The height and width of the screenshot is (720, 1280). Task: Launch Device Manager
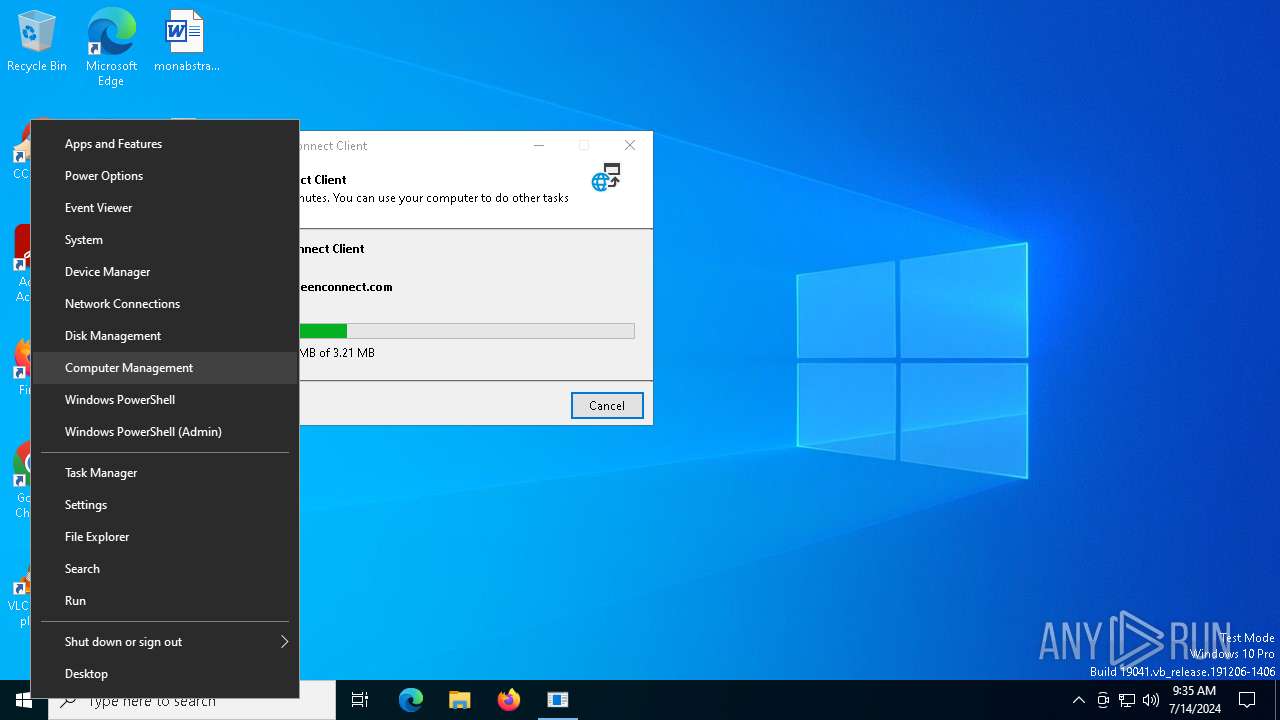click(x=165, y=272)
